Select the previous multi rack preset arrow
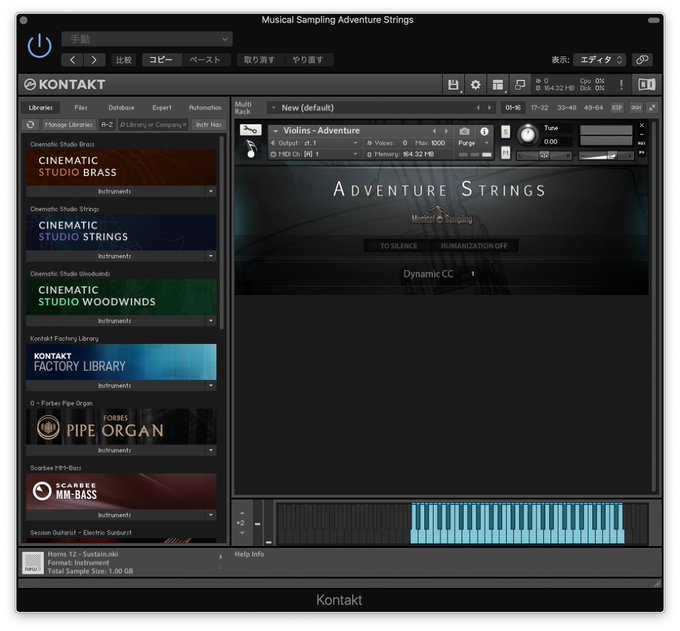The height and width of the screenshot is (631, 680). click(478, 108)
